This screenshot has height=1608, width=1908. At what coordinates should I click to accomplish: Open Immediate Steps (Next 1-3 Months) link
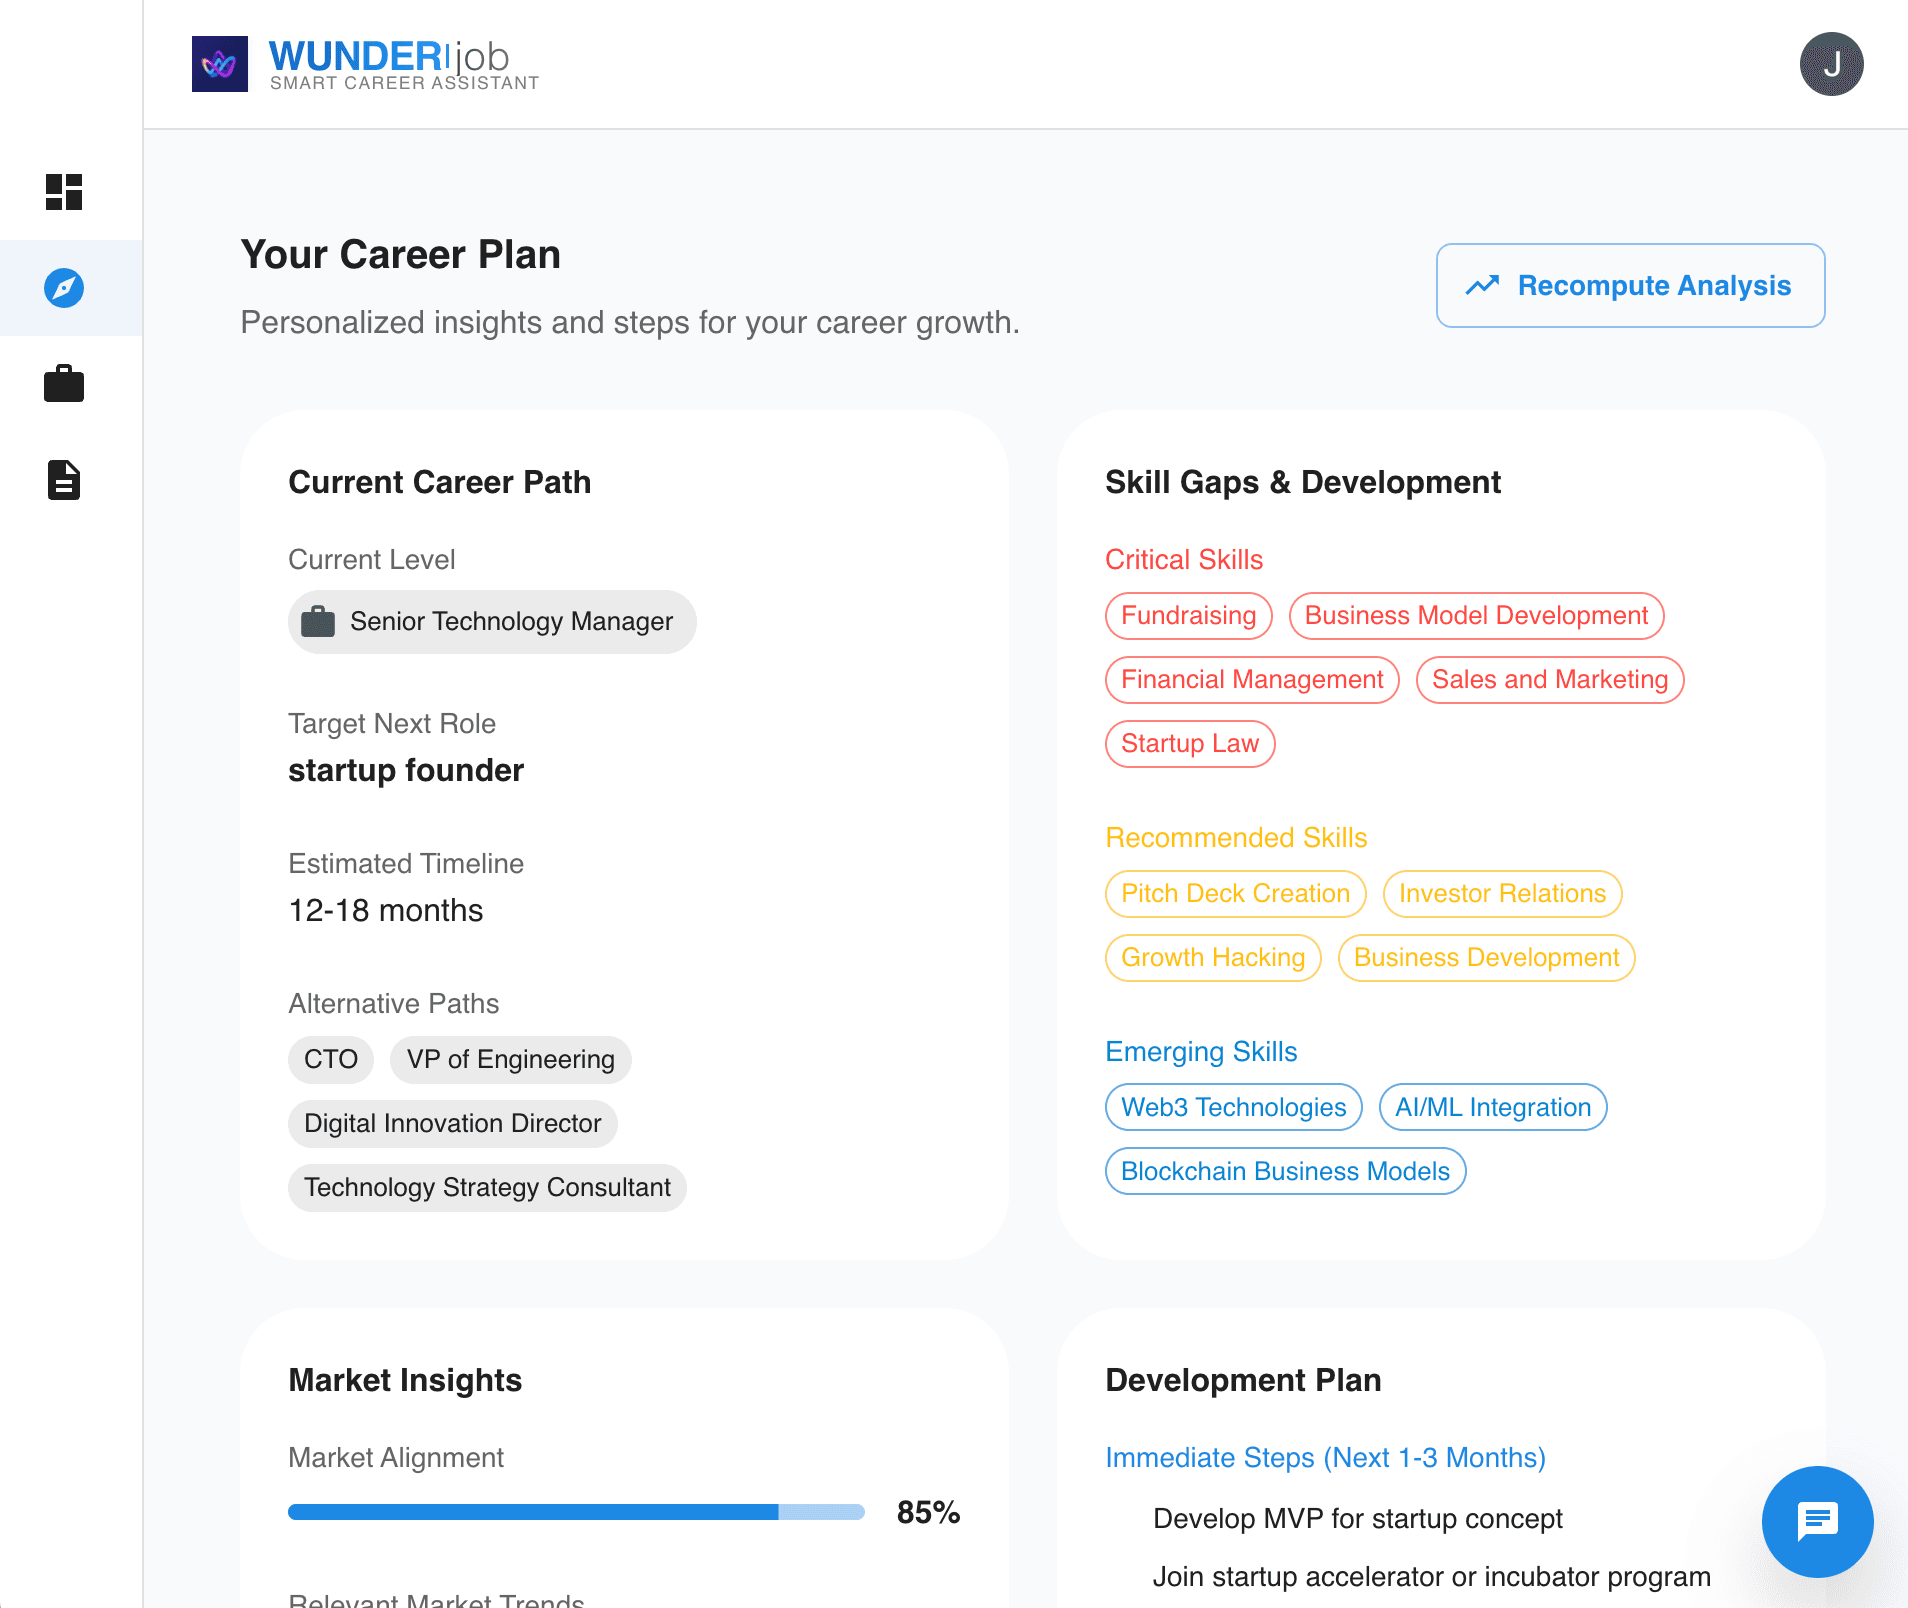pyautogui.click(x=1325, y=1458)
